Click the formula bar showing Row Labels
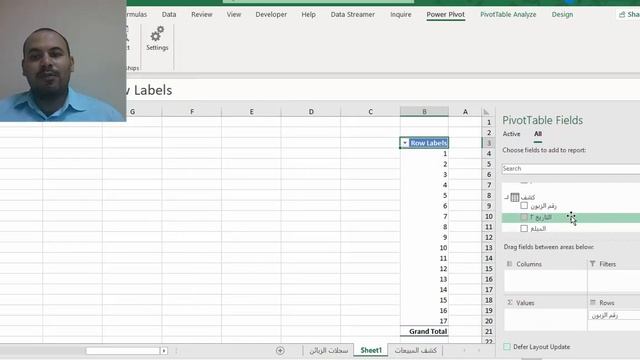 pyautogui.click(x=384, y=90)
